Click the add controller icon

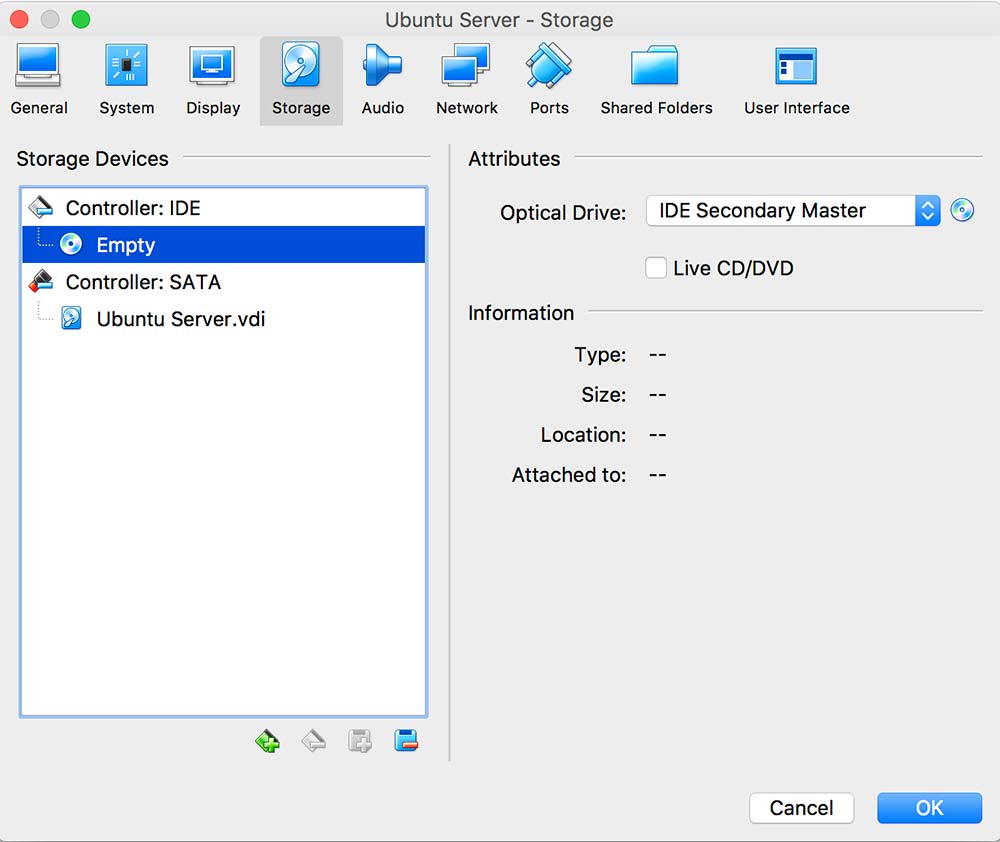click(x=267, y=741)
